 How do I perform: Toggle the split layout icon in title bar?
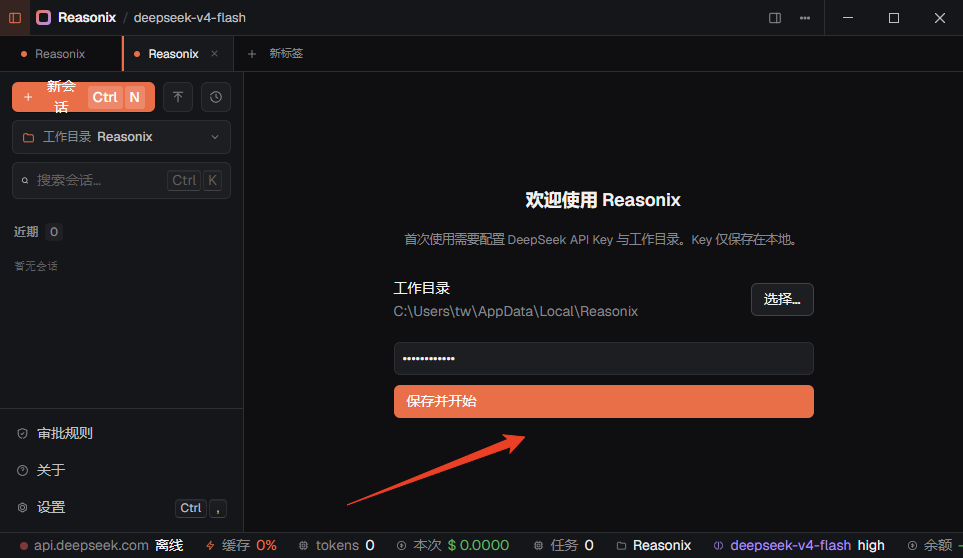coord(775,18)
